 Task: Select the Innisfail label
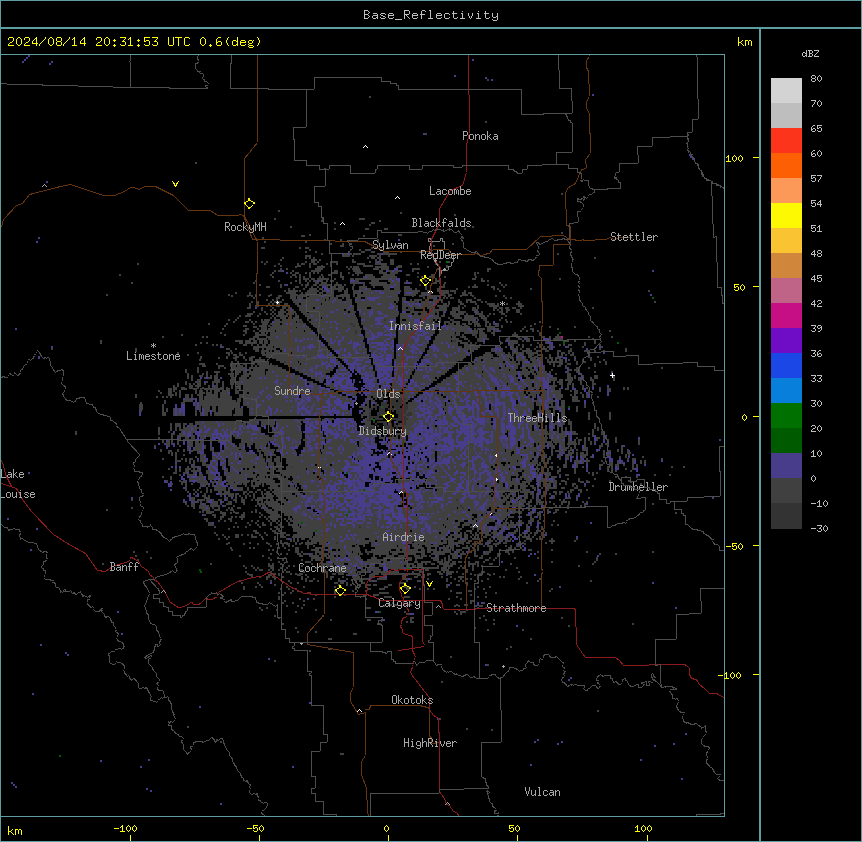point(415,326)
